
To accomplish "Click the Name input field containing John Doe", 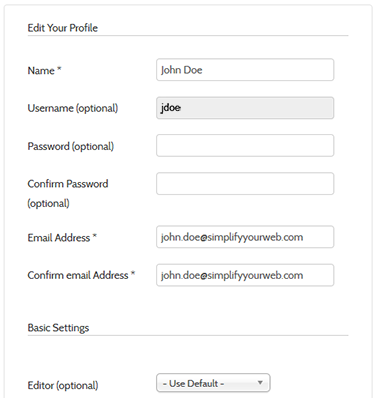I will tap(245, 70).
